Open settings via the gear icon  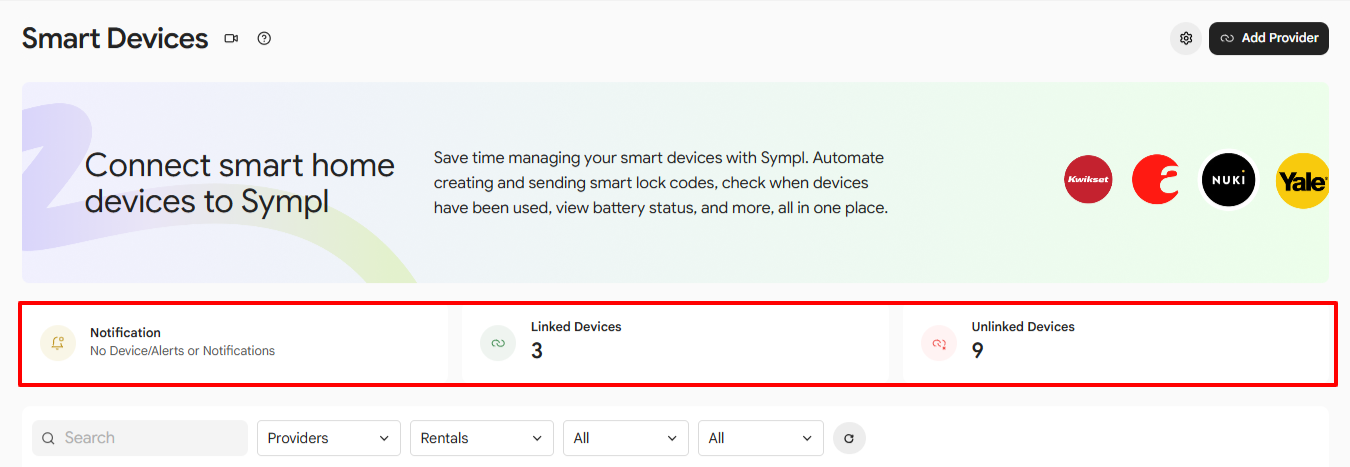tap(1186, 39)
